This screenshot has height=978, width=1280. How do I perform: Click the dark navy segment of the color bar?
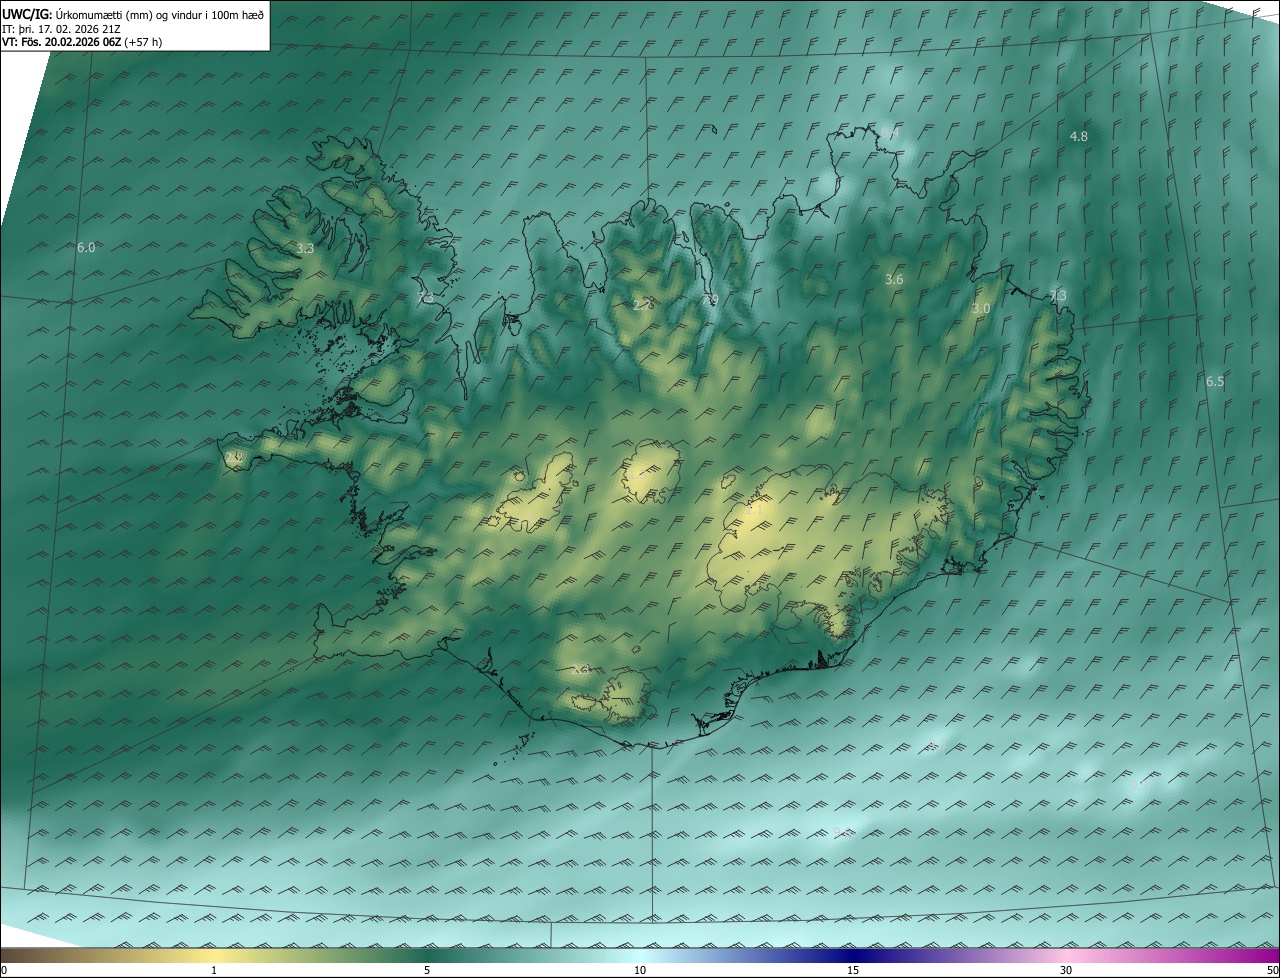(x=853, y=955)
